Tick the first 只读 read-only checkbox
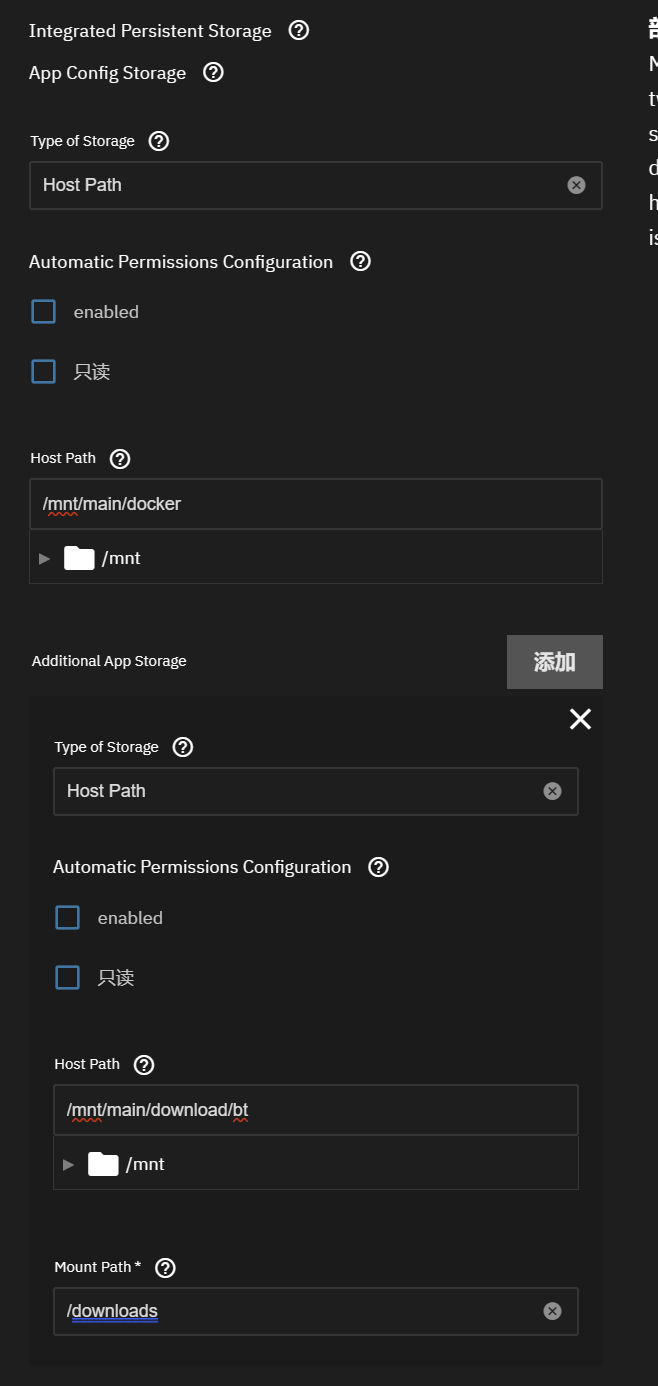Screen dimensions: 658x1386 tap(44, 372)
